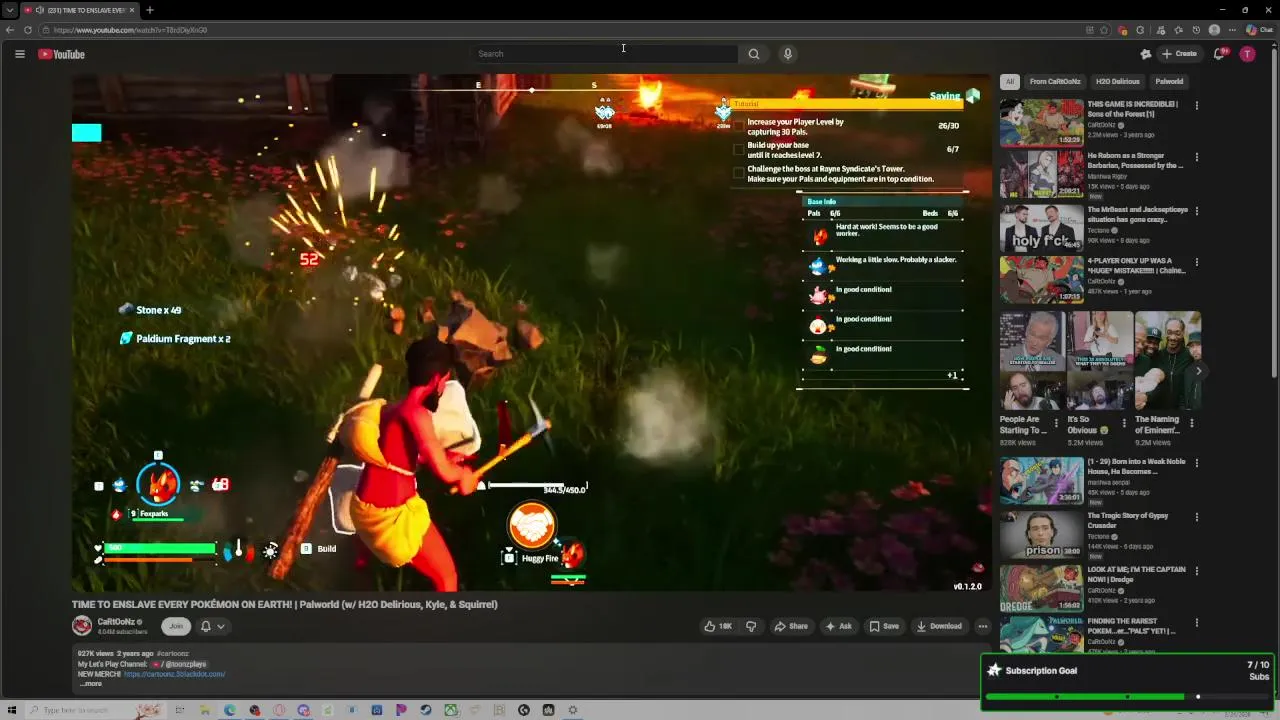Open browser settings and more ellipsis

click(x=1232, y=30)
